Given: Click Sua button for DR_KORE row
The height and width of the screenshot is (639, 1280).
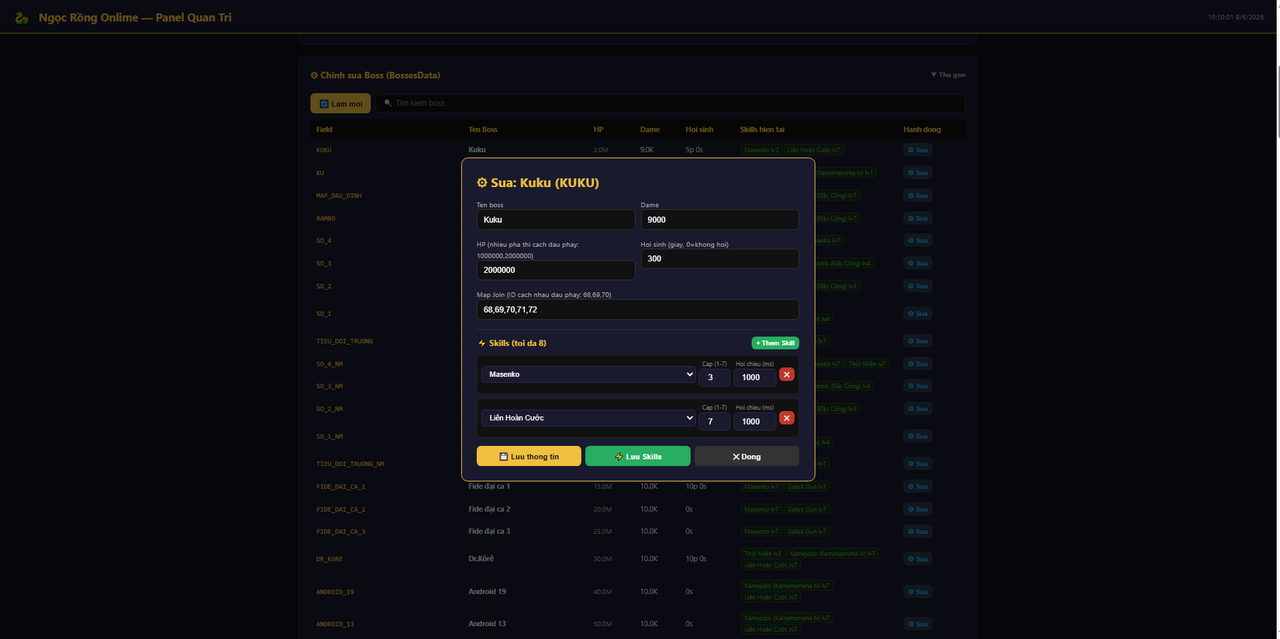Looking at the screenshot, I should (917, 559).
